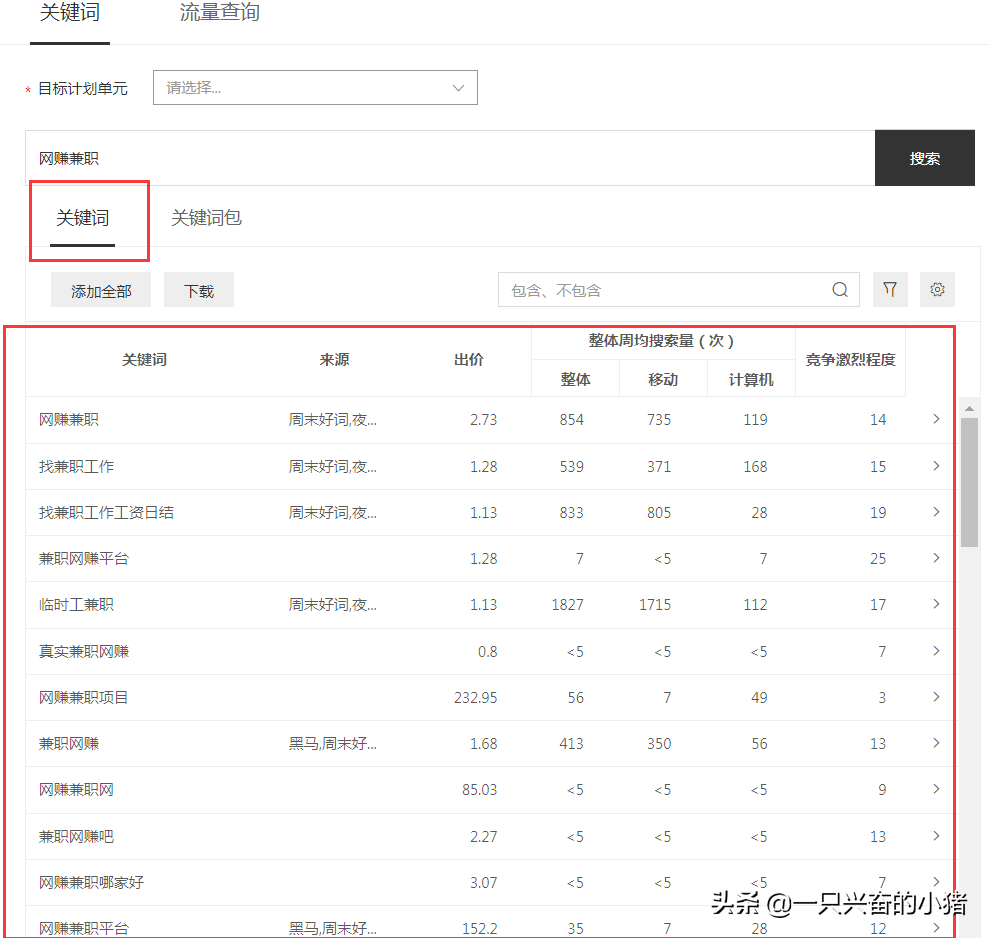Select keyword 兼职网赚吧
Viewport: 989px width, 938px height.
pyautogui.click(x=76, y=836)
